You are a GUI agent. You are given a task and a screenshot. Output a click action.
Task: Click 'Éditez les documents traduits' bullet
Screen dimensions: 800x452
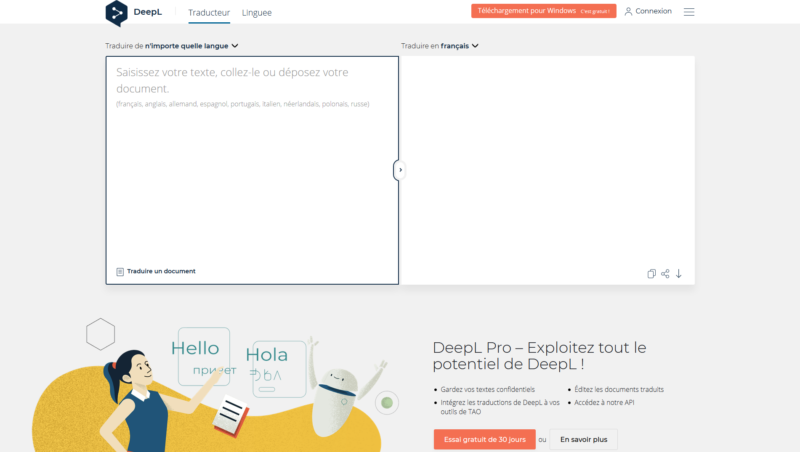[x=619, y=389]
